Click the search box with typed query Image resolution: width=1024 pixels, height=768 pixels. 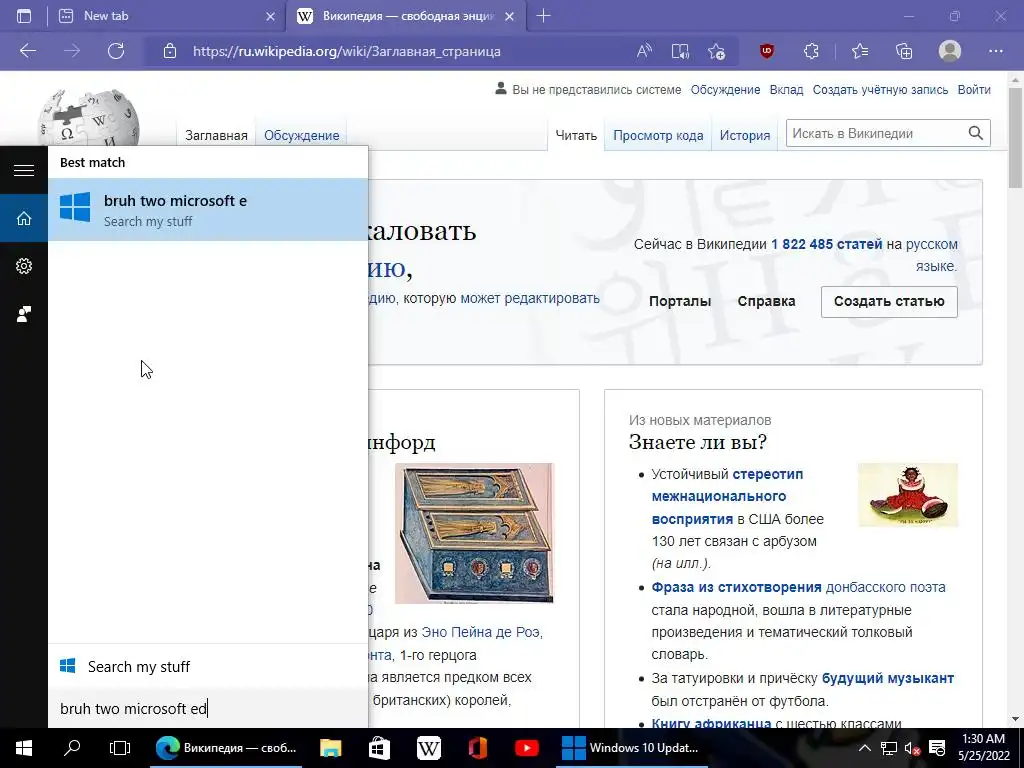[x=208, y=709]
